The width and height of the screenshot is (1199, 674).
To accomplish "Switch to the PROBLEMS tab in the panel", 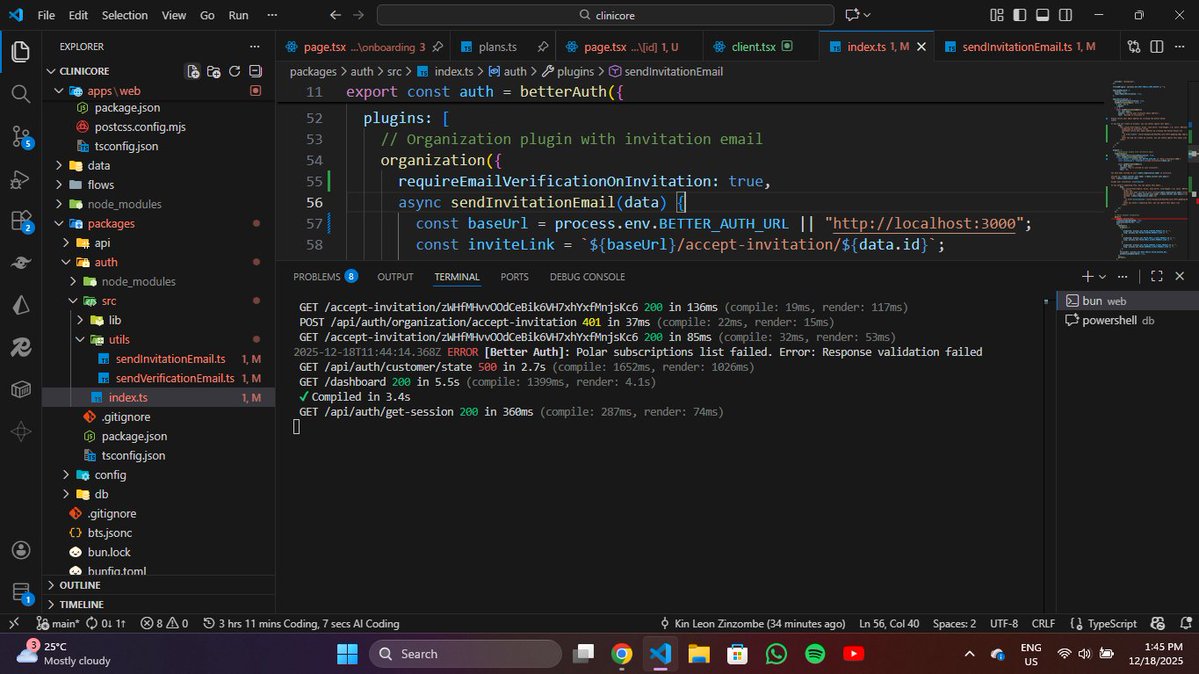I will (x=318, y=276).
